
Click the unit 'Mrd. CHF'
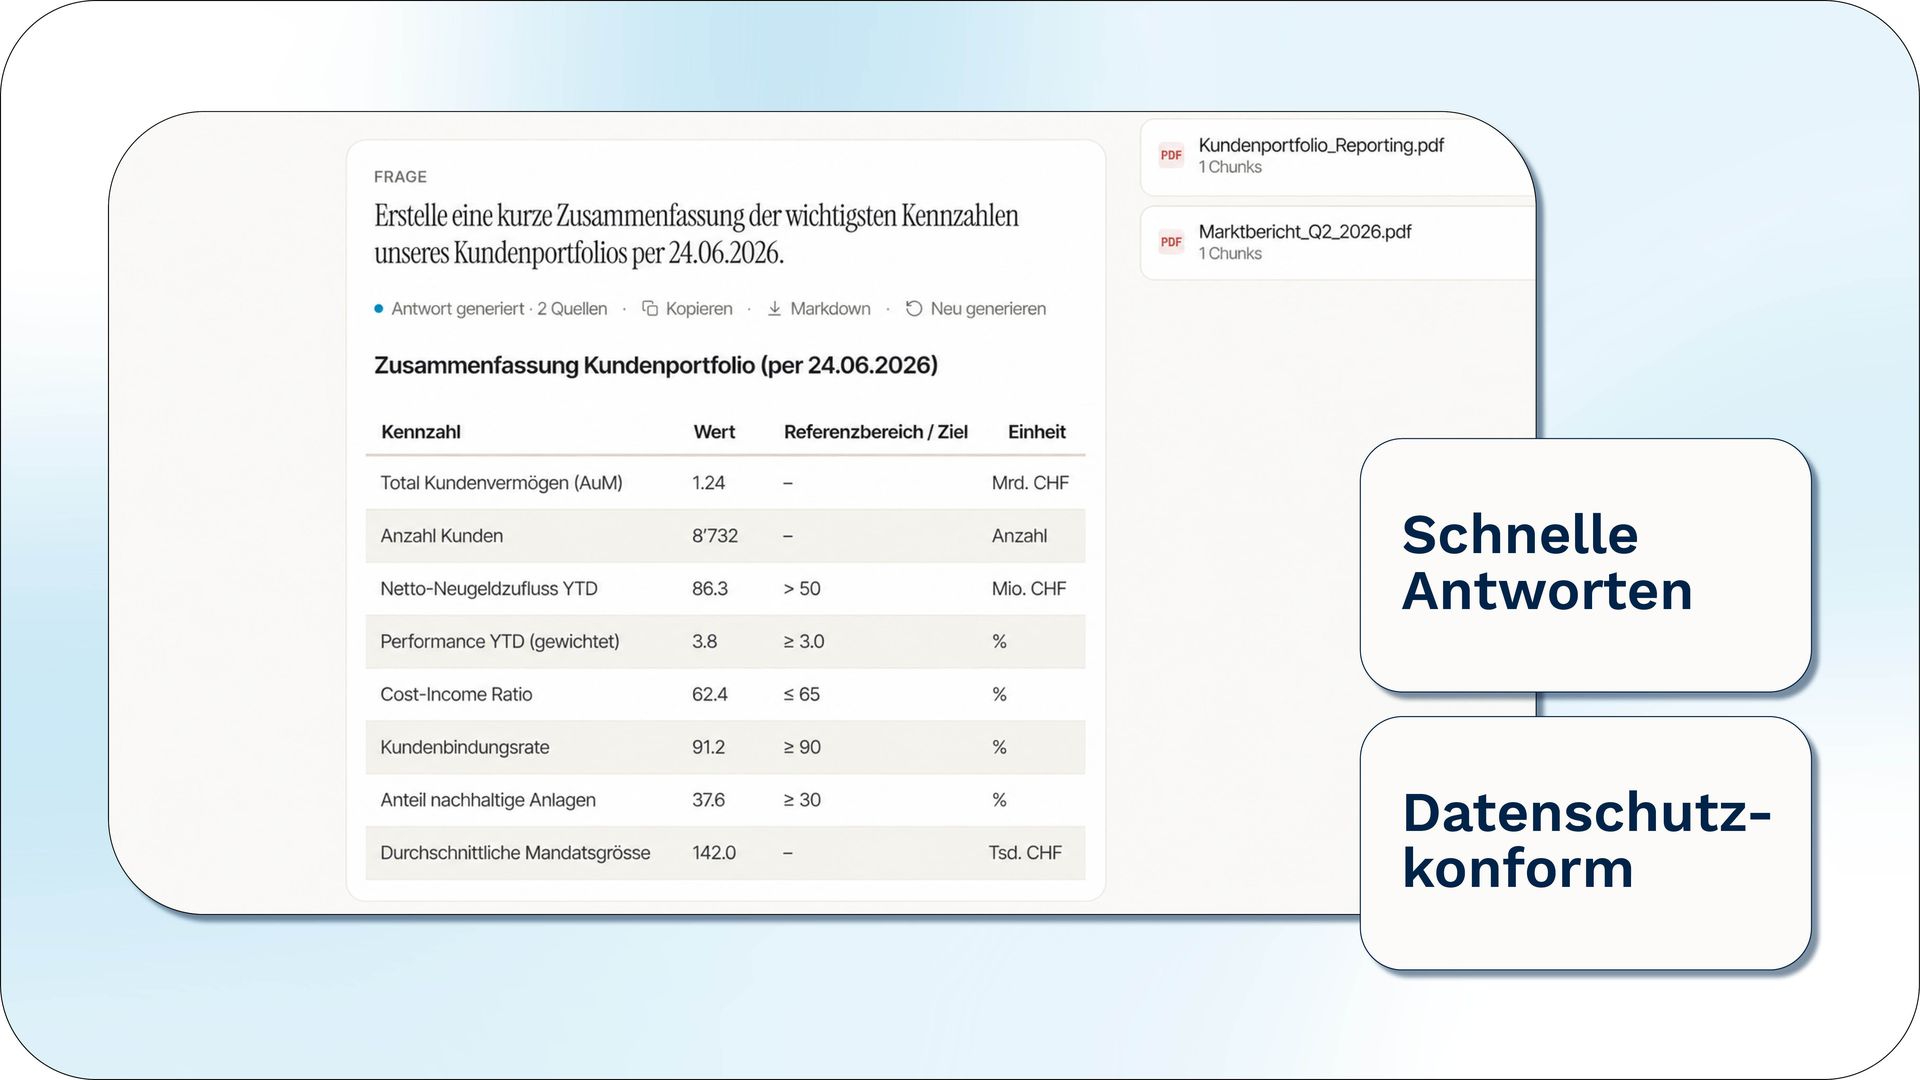click(x=1030, y=483)
